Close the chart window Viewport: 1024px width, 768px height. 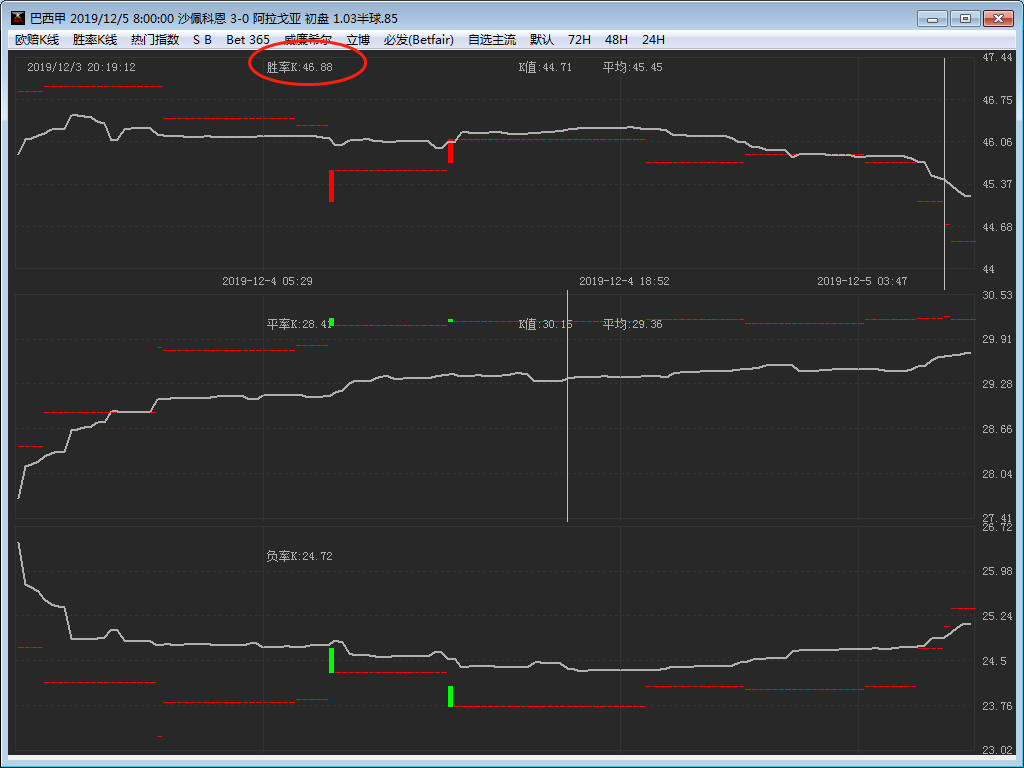[998, 18]
